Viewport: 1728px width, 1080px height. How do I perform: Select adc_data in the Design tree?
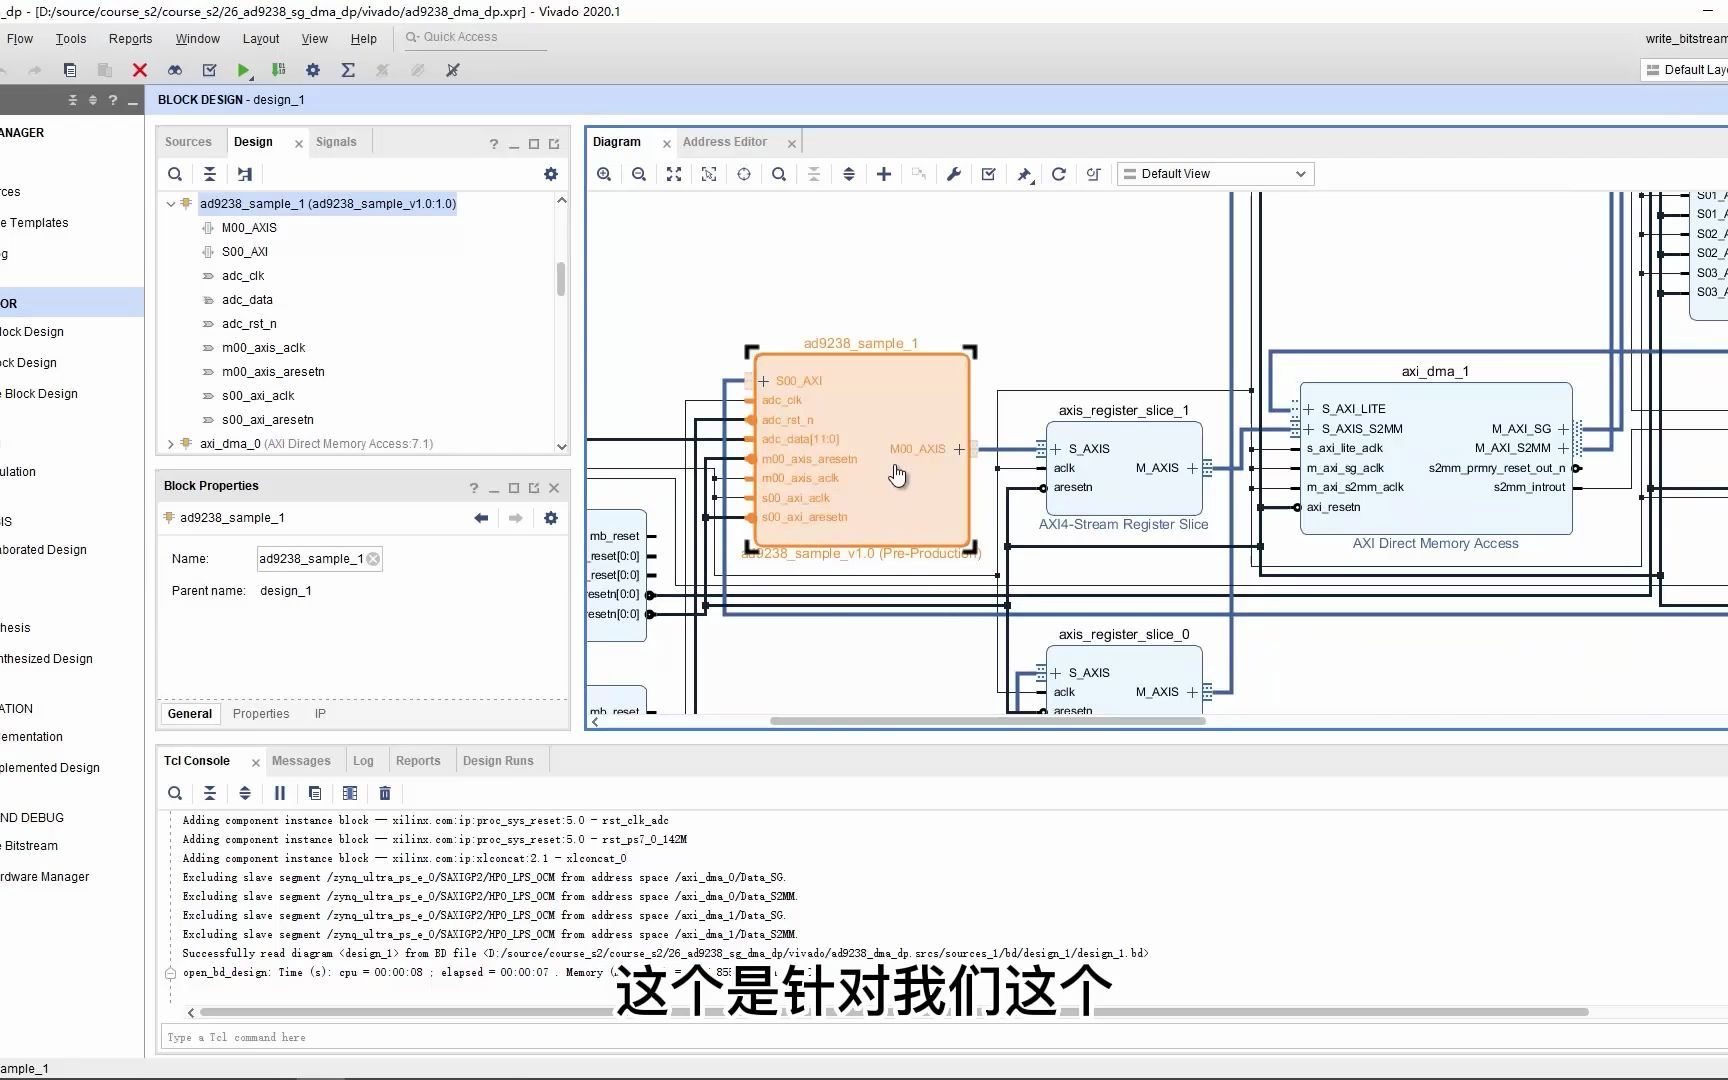(247, 300)
